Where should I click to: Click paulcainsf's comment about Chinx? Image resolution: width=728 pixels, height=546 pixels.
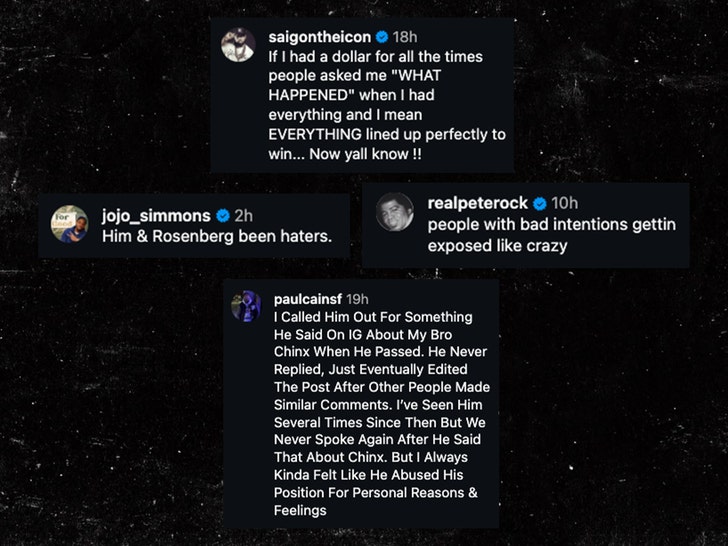[382, 414]
